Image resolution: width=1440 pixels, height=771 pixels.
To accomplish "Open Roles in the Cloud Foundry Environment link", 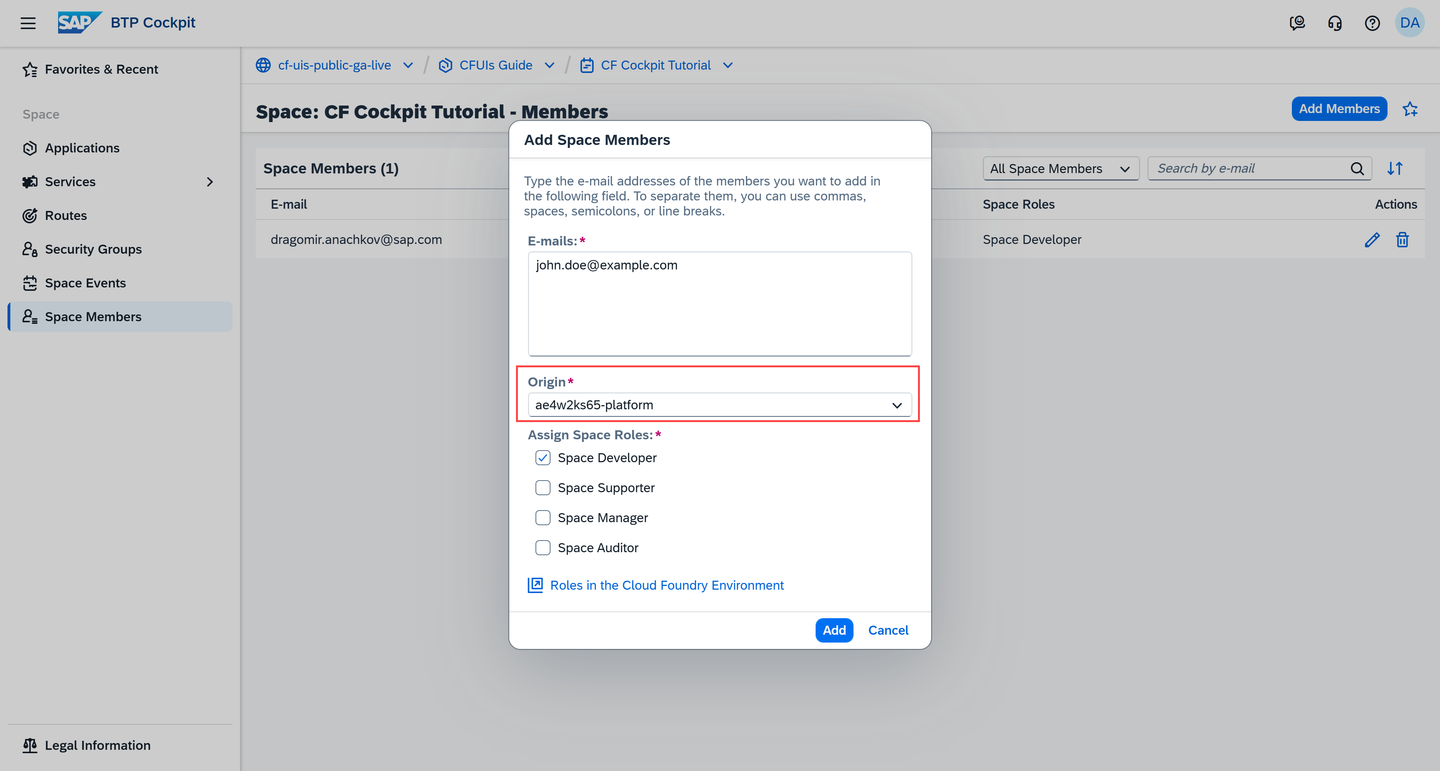I will click(x=667, y=585).
